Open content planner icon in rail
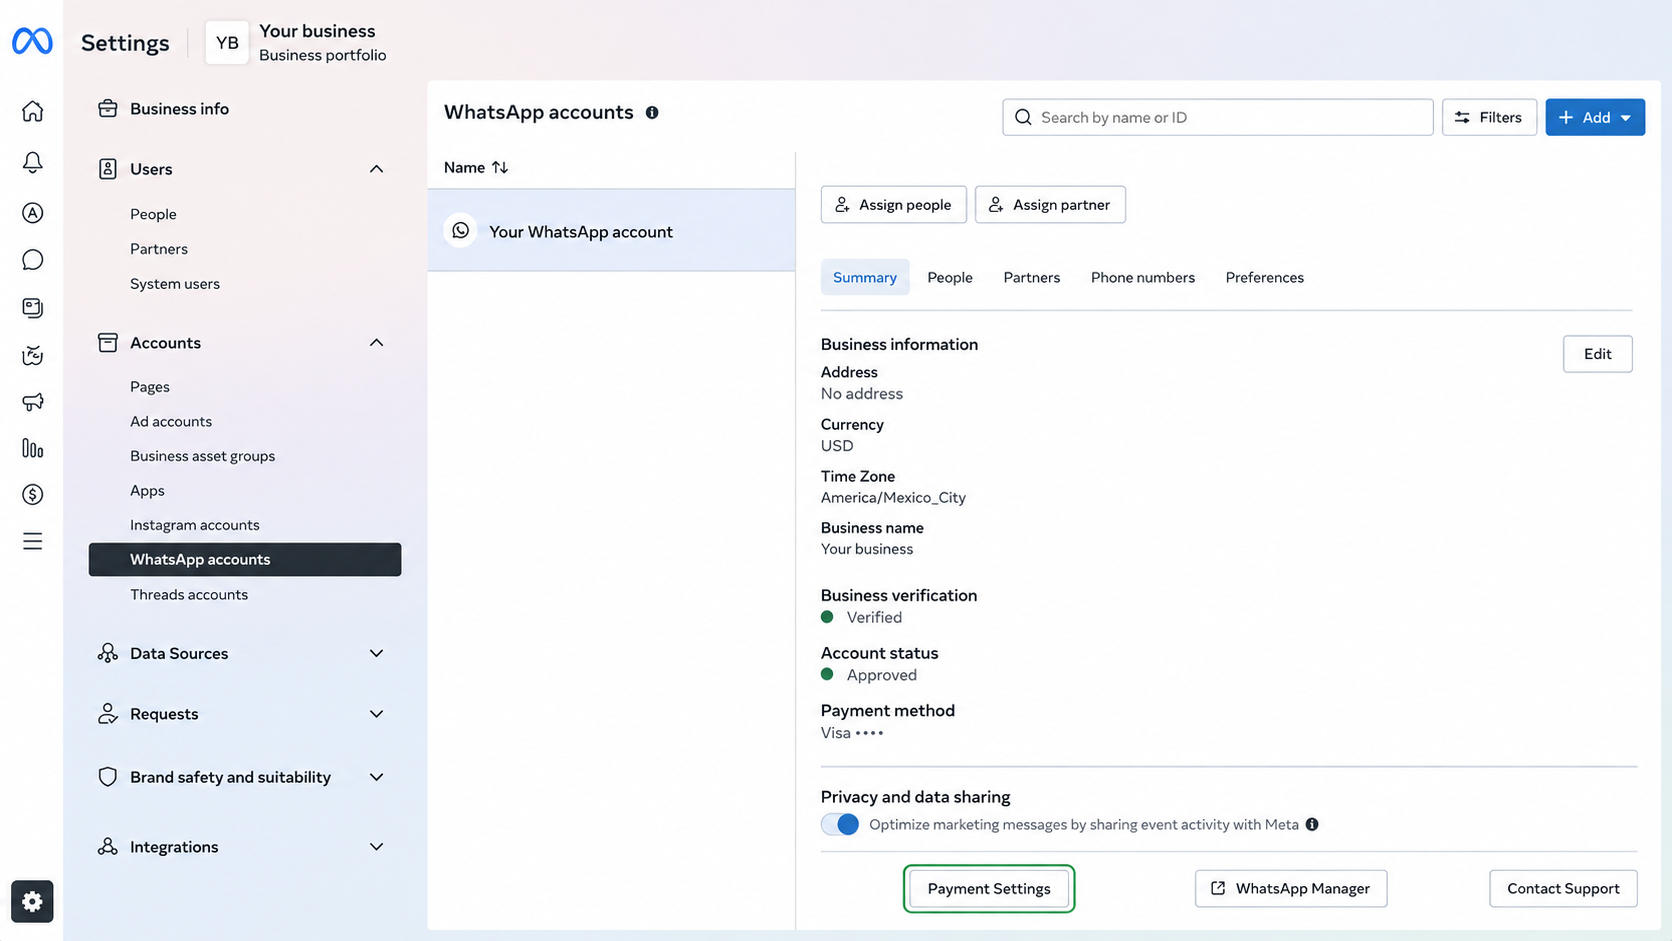The image size is (1672, 941). pos(32,308)
